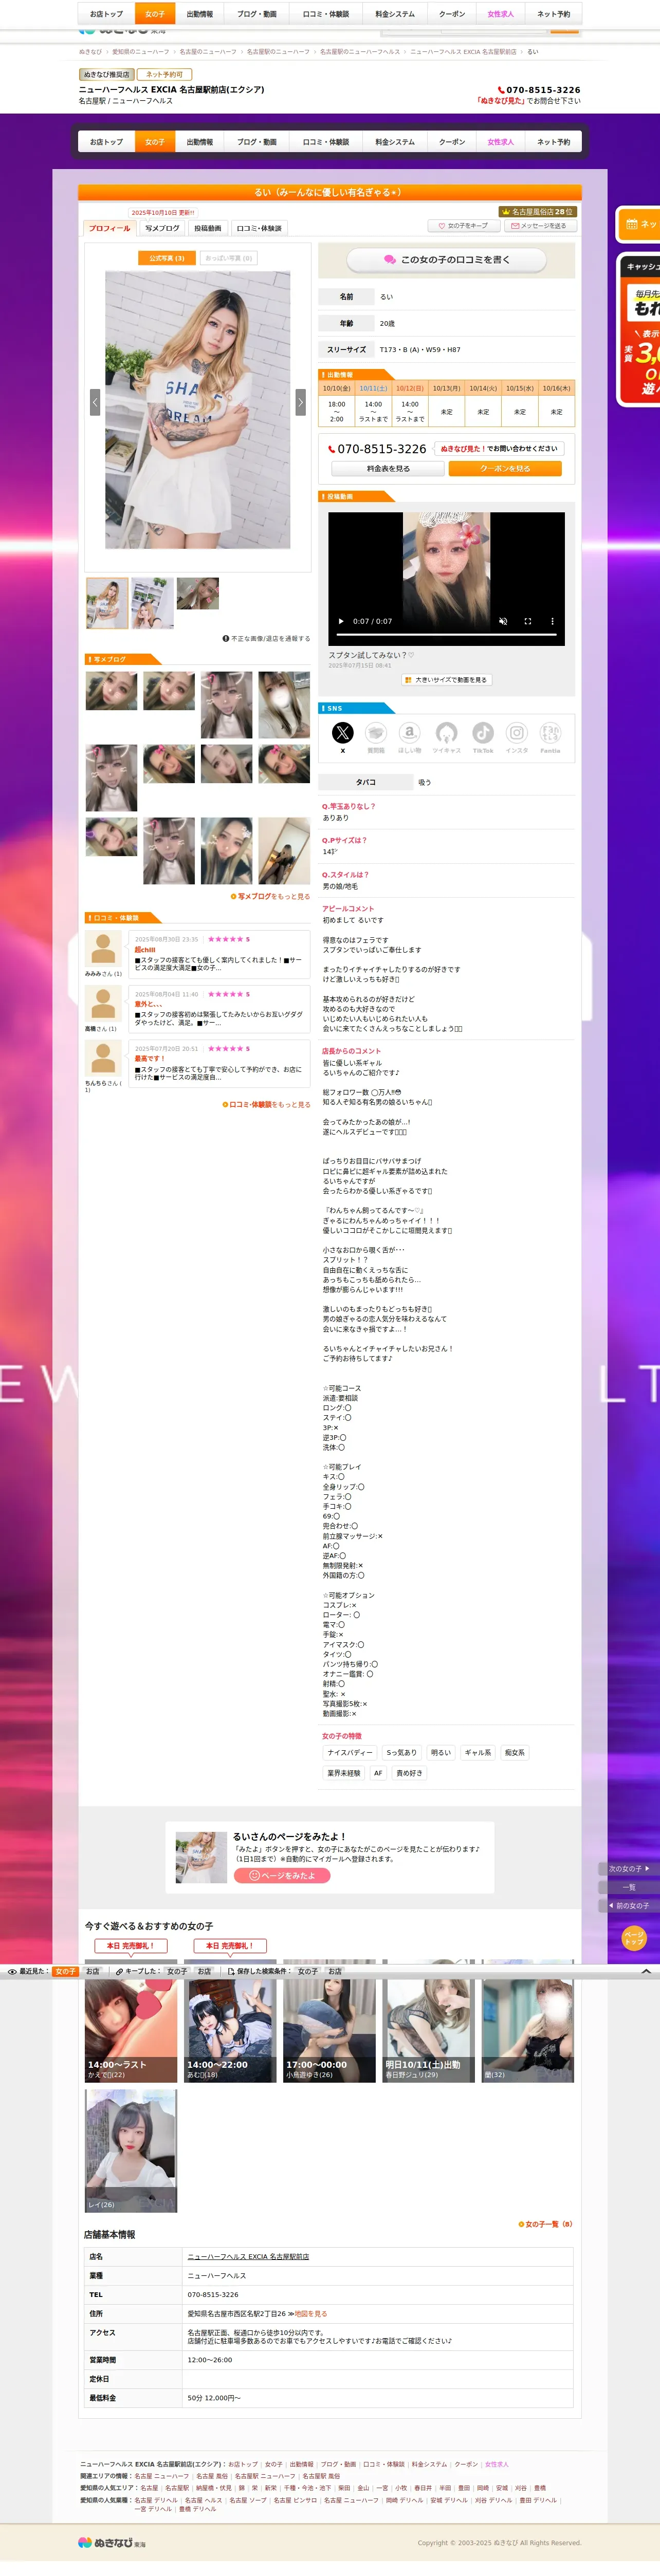Viewport: 660px width, 2576px height.
Task: Open the 意外と… review by 高橋さん
Action: [x=220, y=1008]
